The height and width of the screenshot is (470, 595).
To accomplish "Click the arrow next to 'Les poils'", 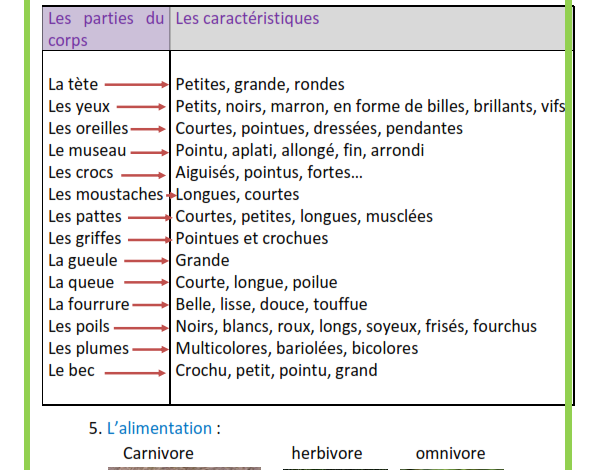I will (141, 328).
